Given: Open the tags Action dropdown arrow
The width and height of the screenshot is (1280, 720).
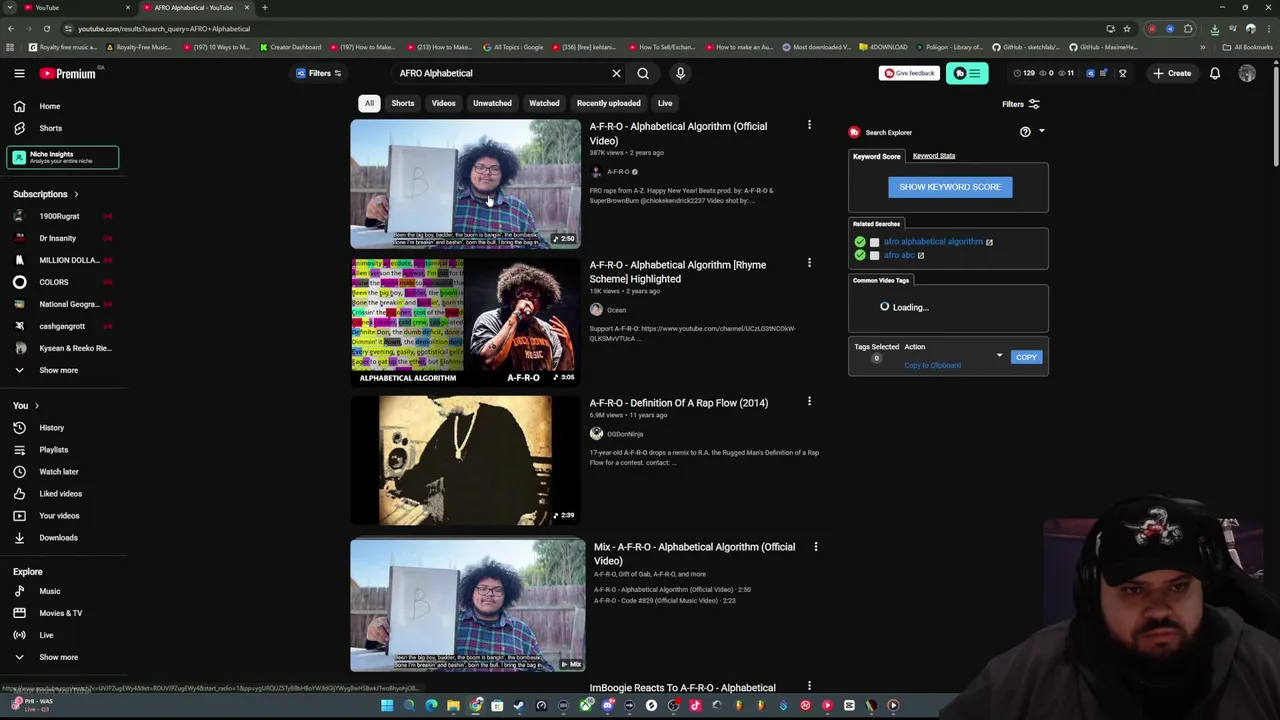Looking at the screenshot, I should coord(999,356).
